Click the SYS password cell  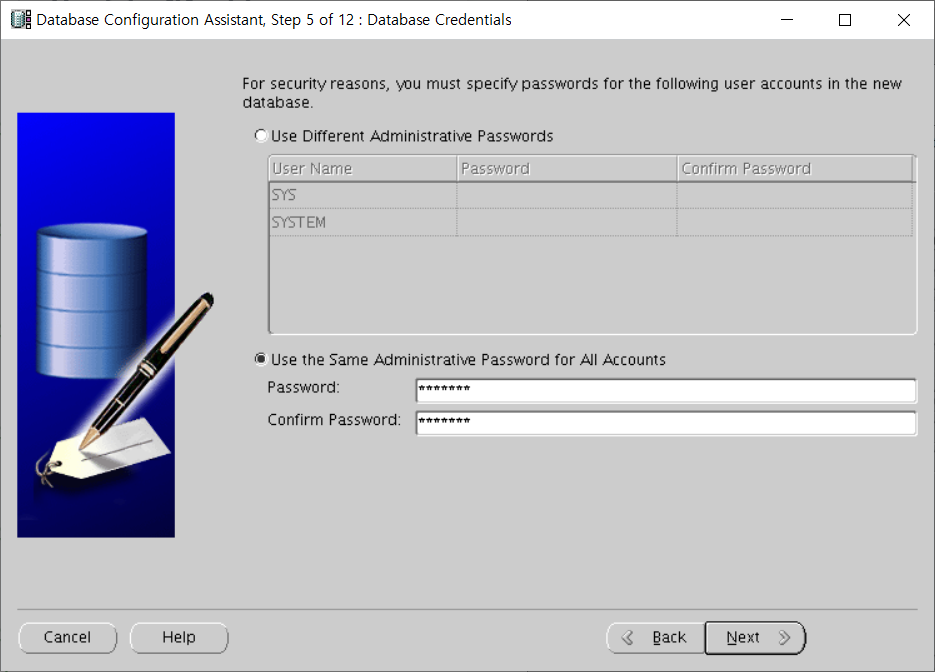click(x=566, y=195)
